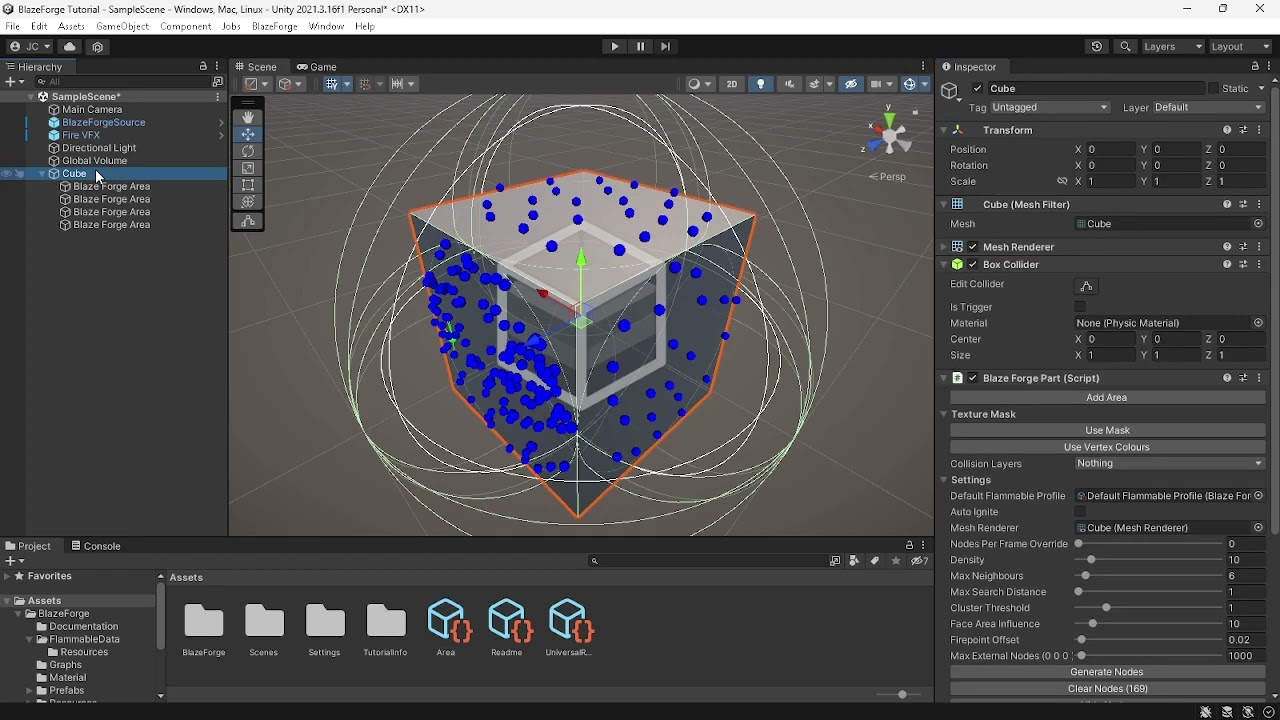1280x720 pixels.
Task: Select the Edit Collider scene tool
Action: 248,221
